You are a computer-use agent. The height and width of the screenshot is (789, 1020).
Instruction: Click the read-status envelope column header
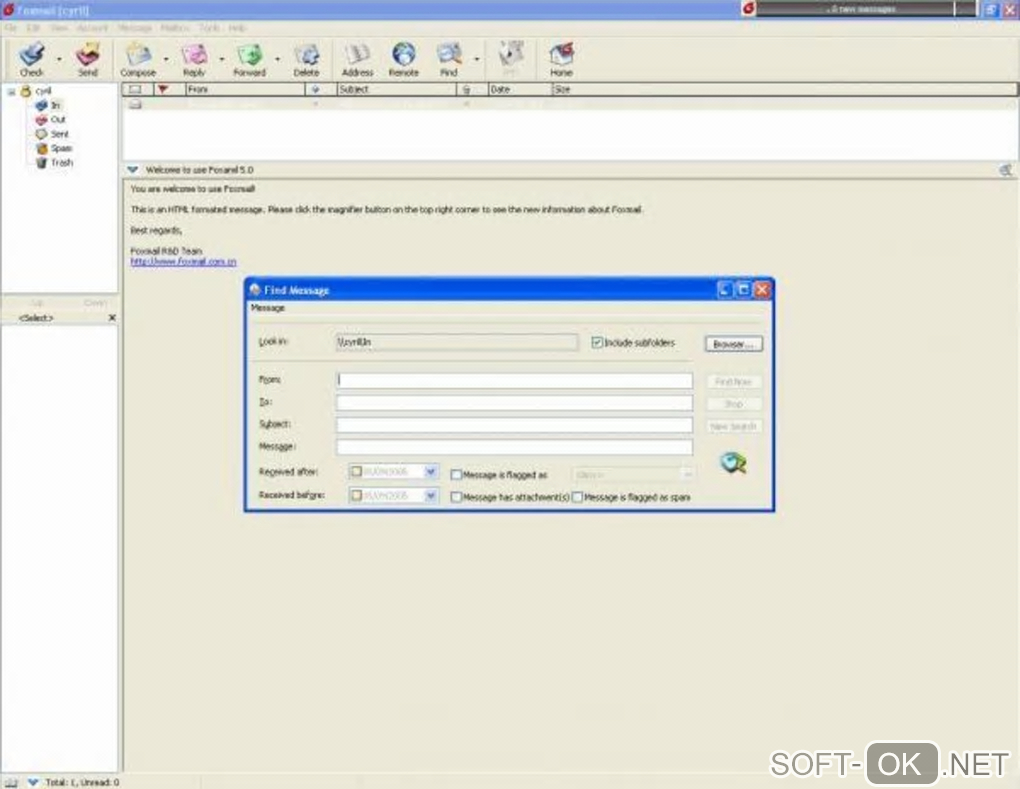[135, 89]
